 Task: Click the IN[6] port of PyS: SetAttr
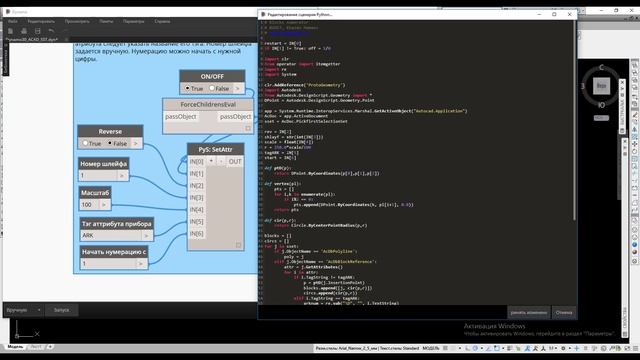pos(197,233)
